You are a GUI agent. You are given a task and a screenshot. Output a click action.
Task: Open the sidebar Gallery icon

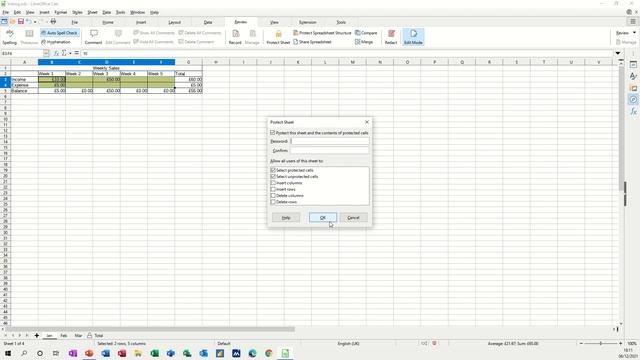coord(633,88)
